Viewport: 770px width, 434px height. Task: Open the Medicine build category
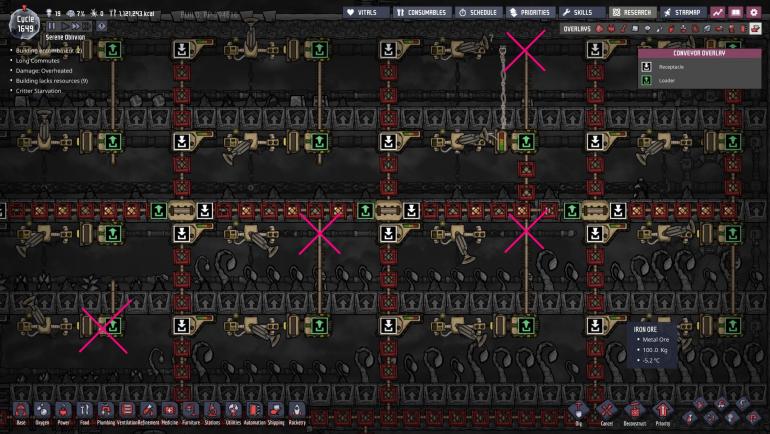(169, 412)
